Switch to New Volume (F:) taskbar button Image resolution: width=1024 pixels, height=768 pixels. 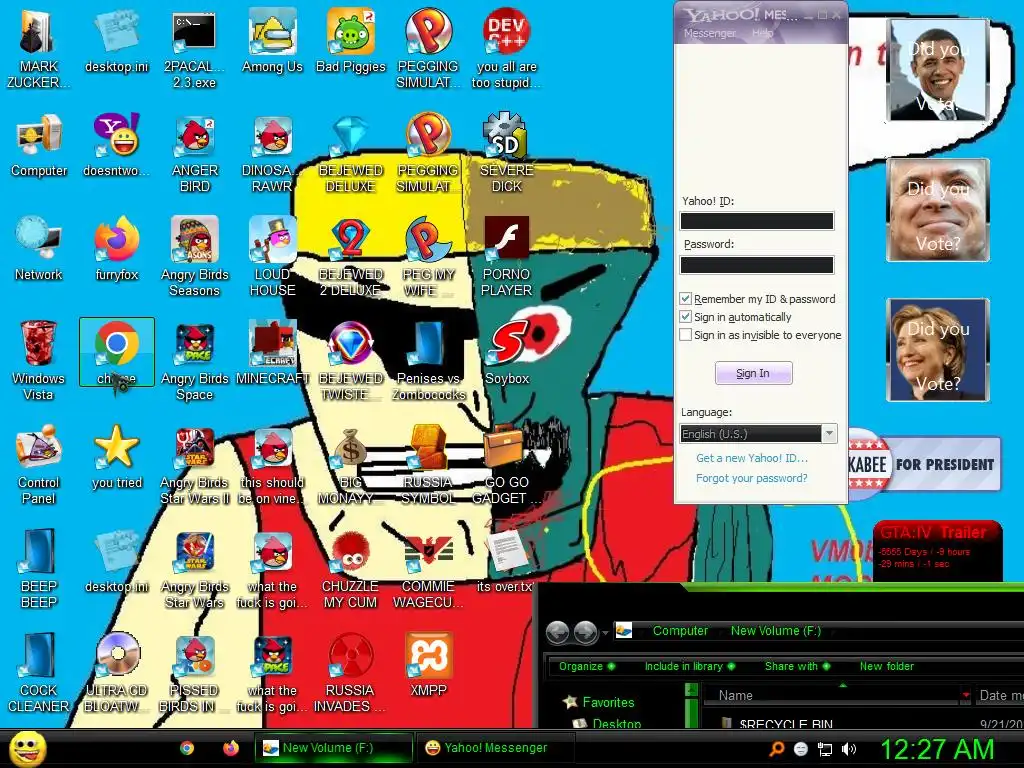point(334,748)
